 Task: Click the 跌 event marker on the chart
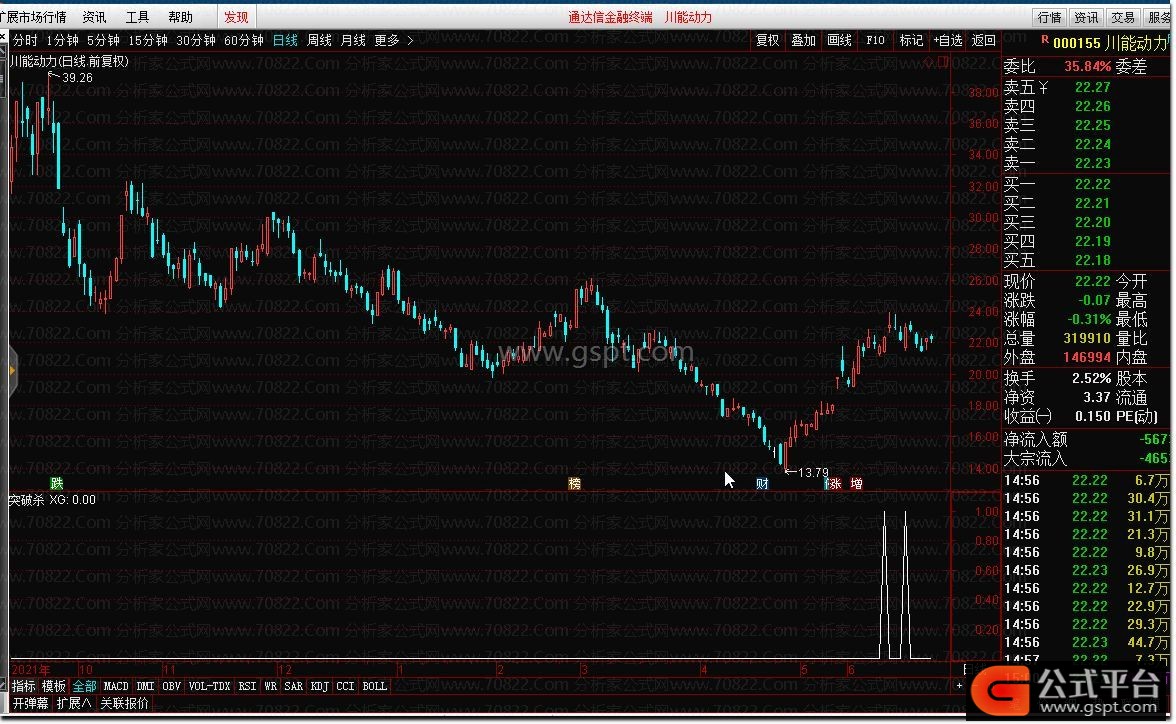point(57,483)
